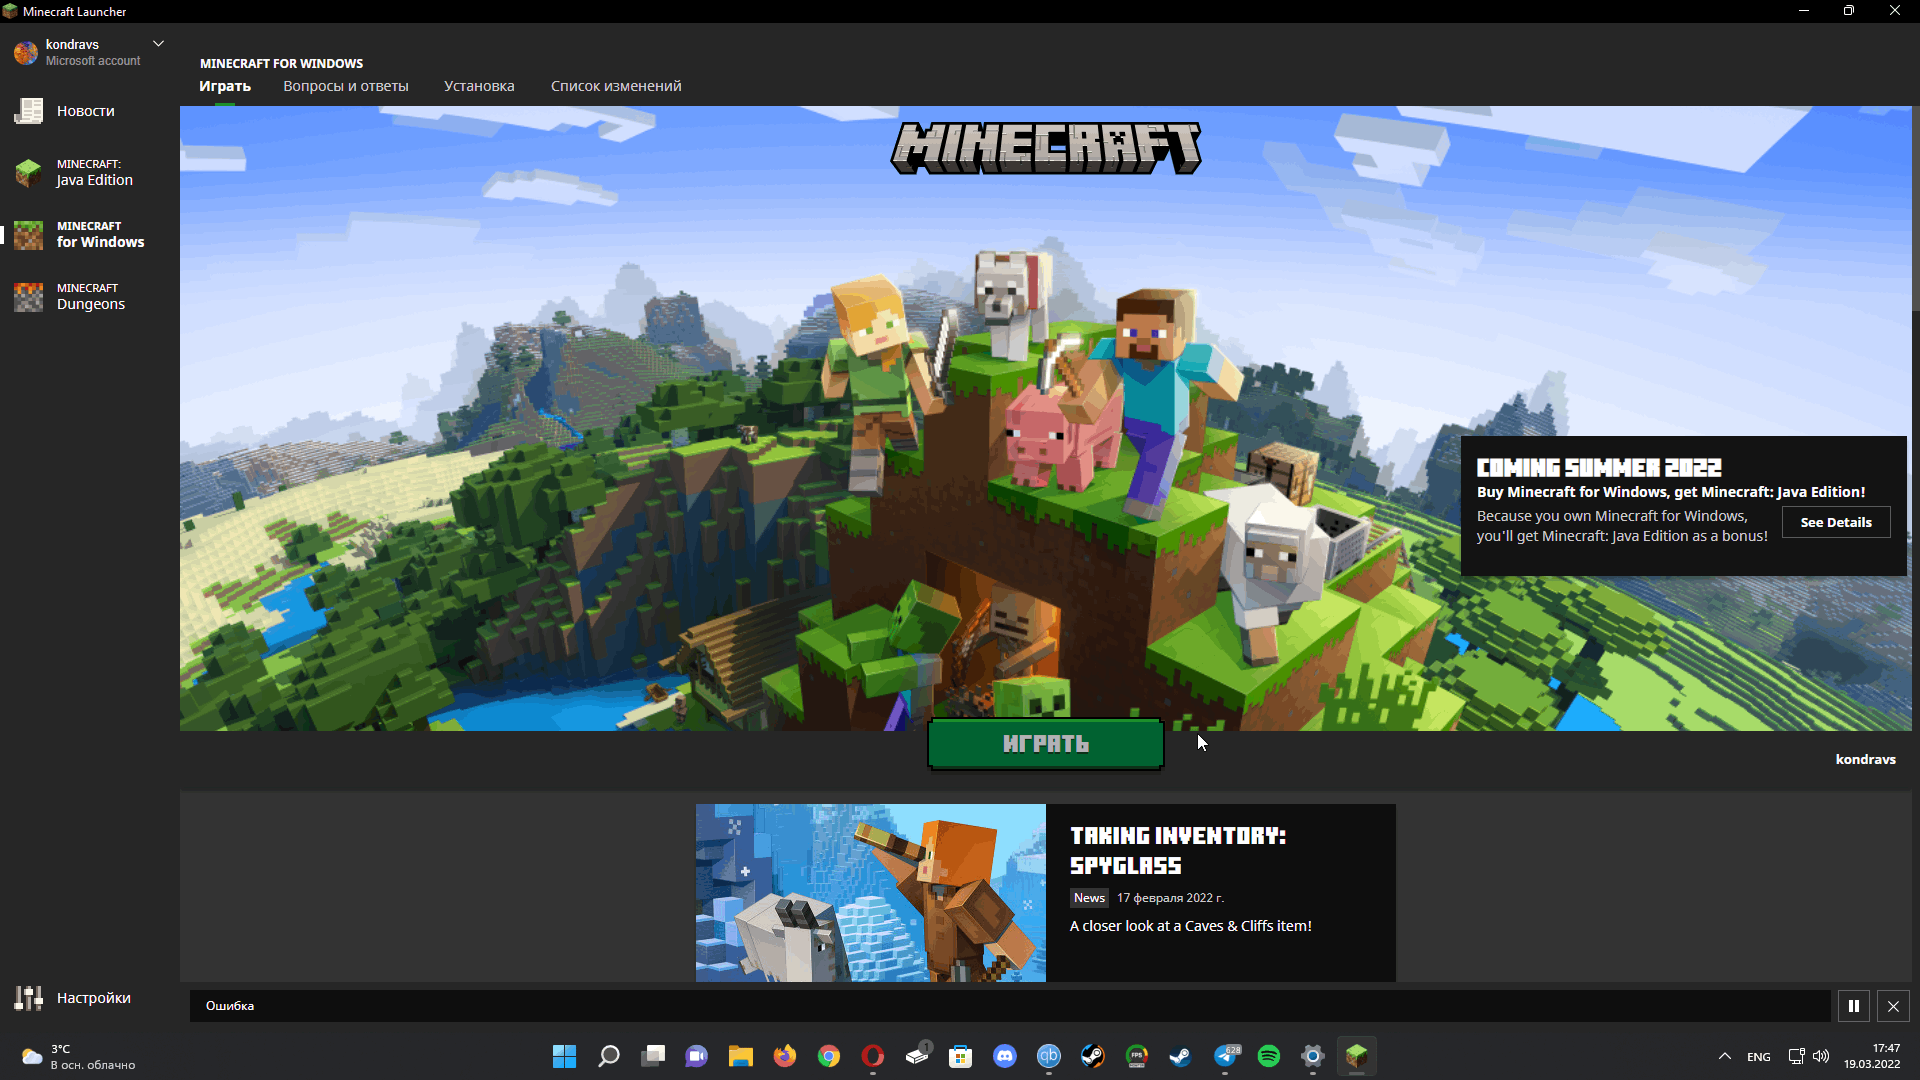Open Microsoft Store from the taskbar
This screenshot has height=1080, width=1920.
[x=961, y=1056]
